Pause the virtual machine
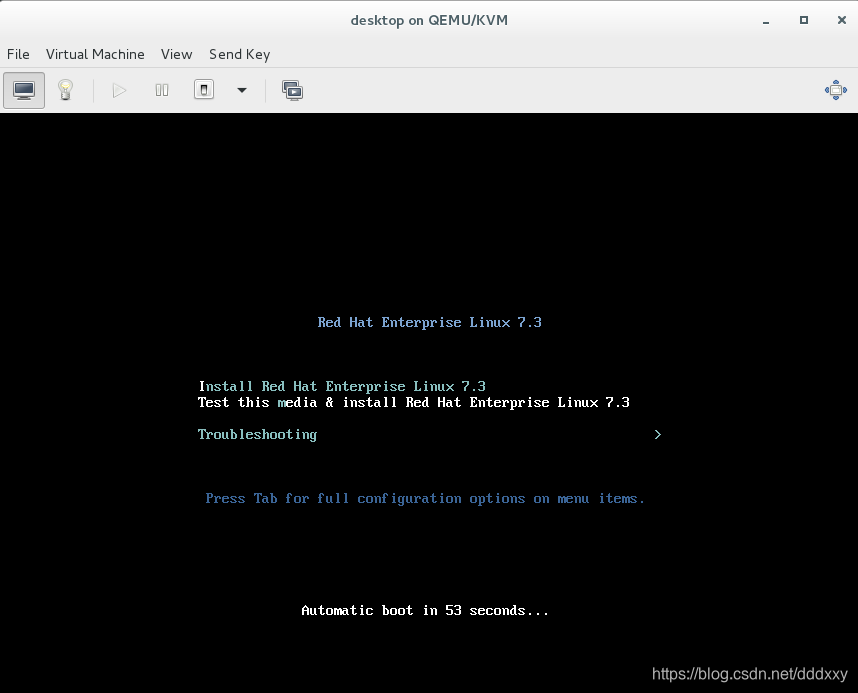 (x=162, y=90)
